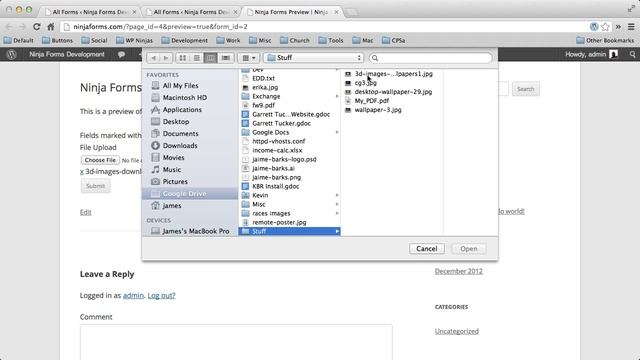Click the WordPress extension icon in address bar
Screen dimensions: 640x360
click(594, 27)
